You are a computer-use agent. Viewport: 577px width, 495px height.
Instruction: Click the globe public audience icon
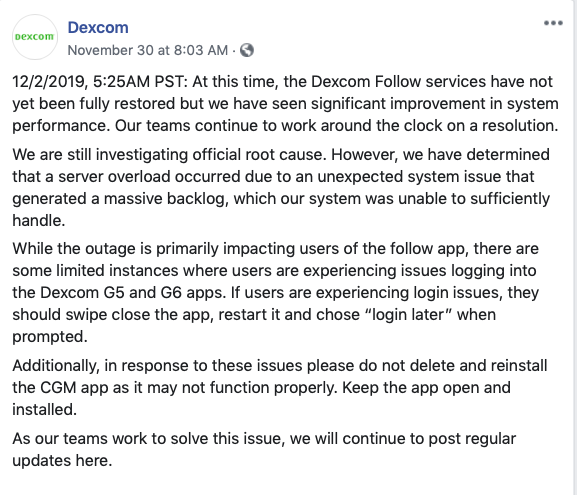[247, 50]
